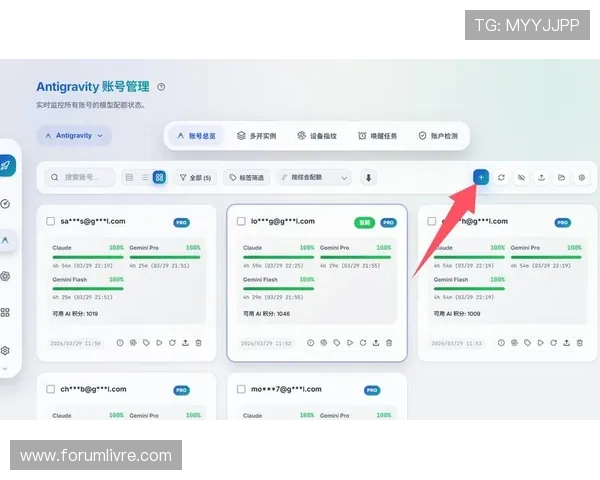Click play icon on card dated 2026/03/29 11:53
The width and height of the screenshot is (600, 480).
coord(540,343)
